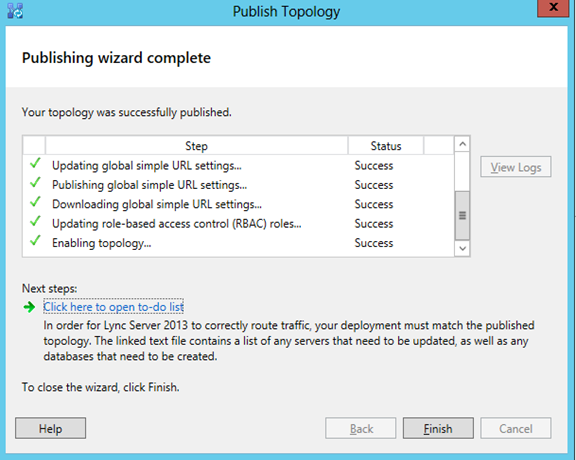
Task: Click the green arrow beside to-do link
Action: pyautogui.click(x=29, y=307)
